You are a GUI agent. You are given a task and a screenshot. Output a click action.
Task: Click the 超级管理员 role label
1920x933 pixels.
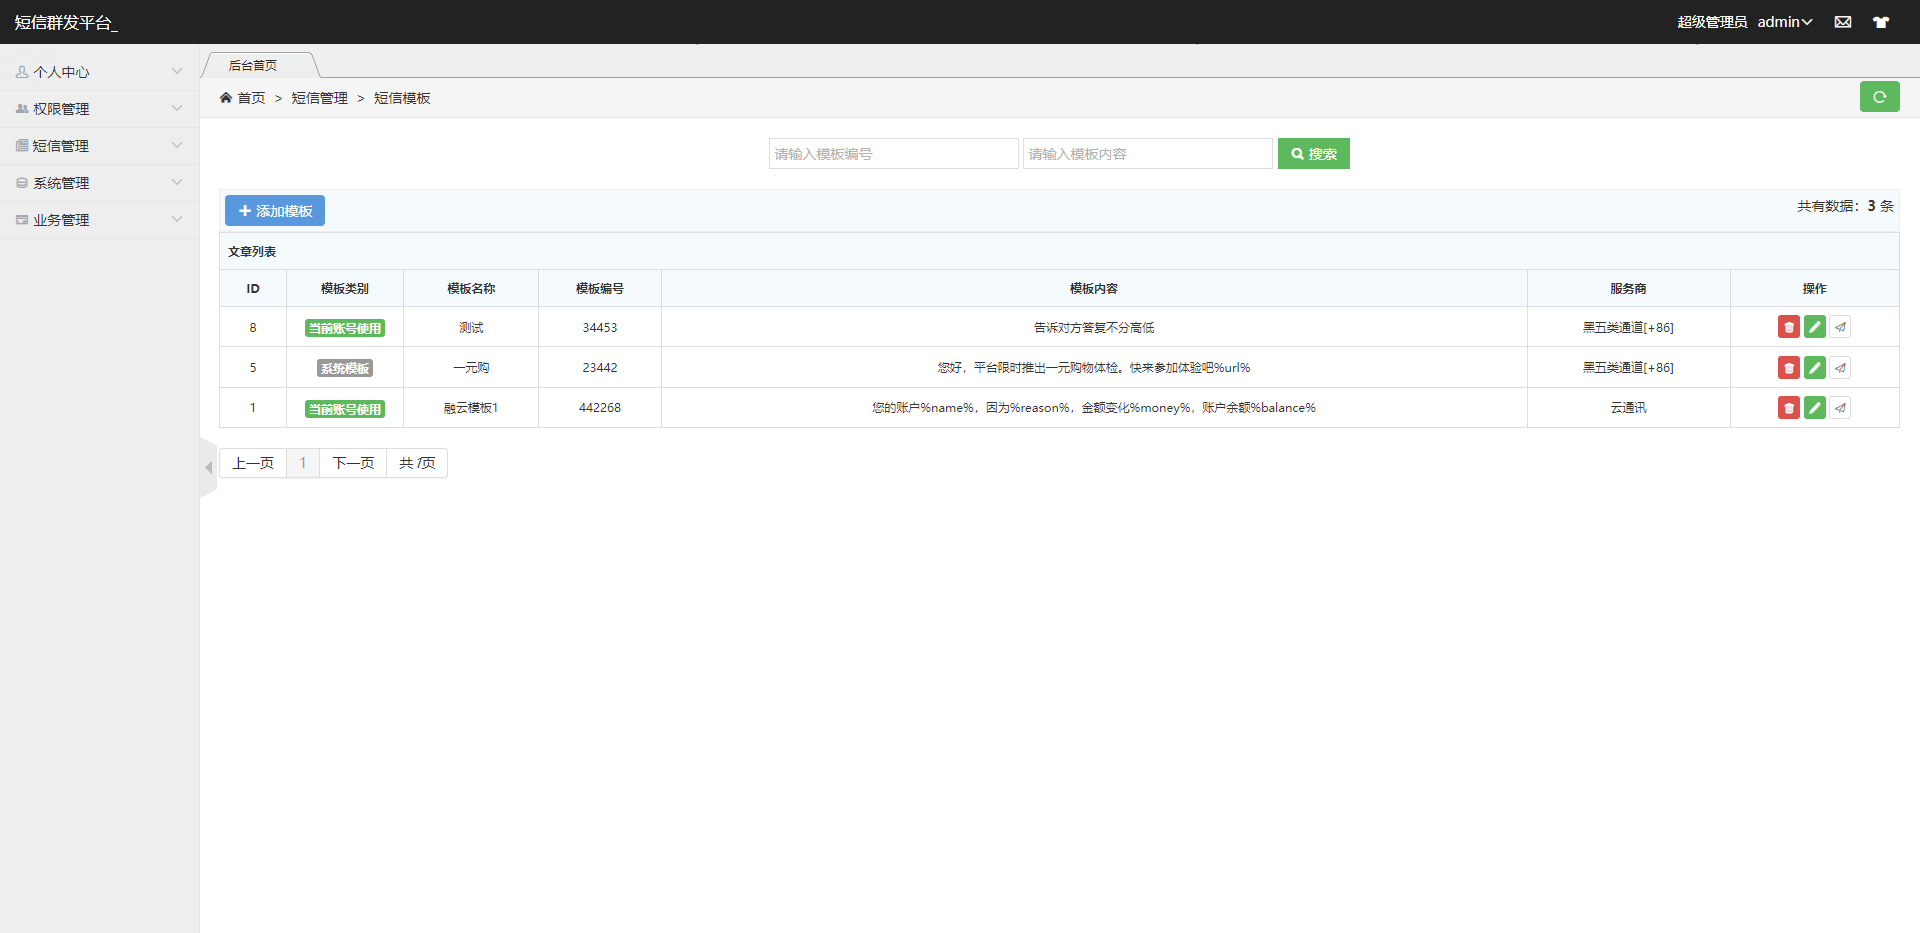click(x=1712, y=22)
